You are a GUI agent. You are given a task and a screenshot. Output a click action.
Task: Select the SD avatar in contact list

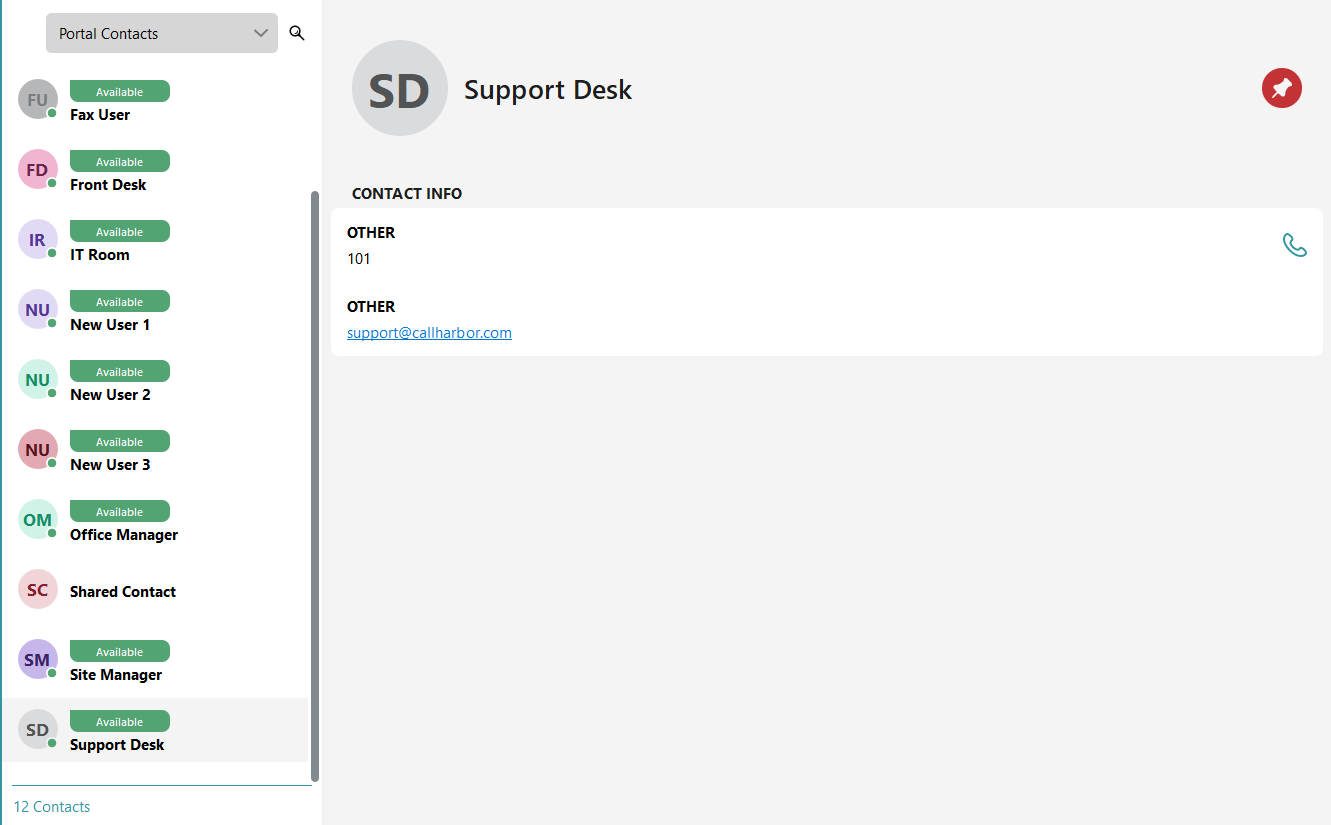(x=38, y=729)
